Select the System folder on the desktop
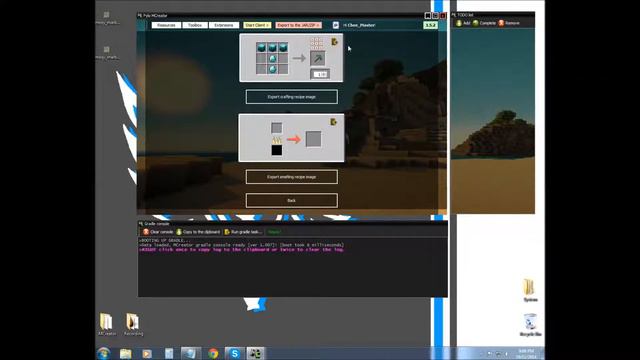Viewport: 640px width, 360px height. click(x=530, y=290)
